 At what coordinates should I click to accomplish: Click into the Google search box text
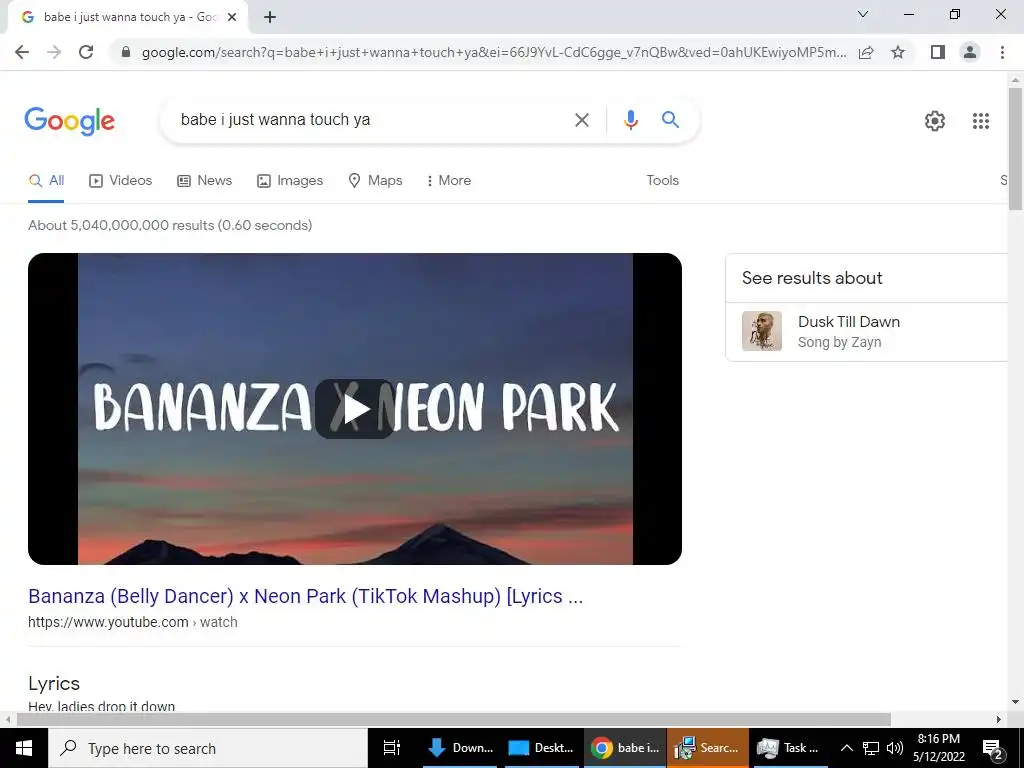pyautogui.click(x=275, y=120)
